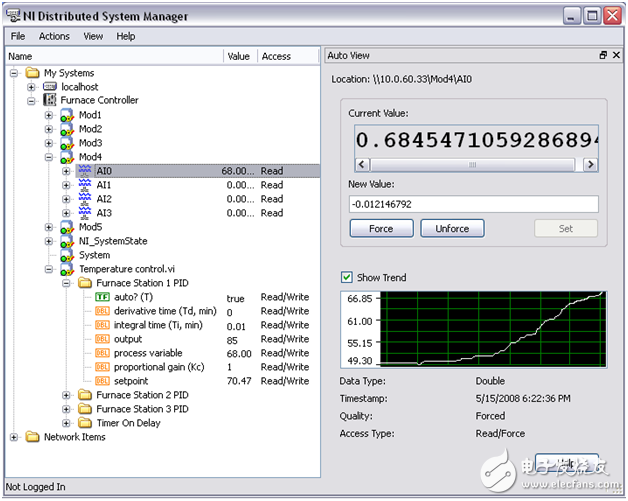
Task: Click the Unforce button
Action: [452, 228]
